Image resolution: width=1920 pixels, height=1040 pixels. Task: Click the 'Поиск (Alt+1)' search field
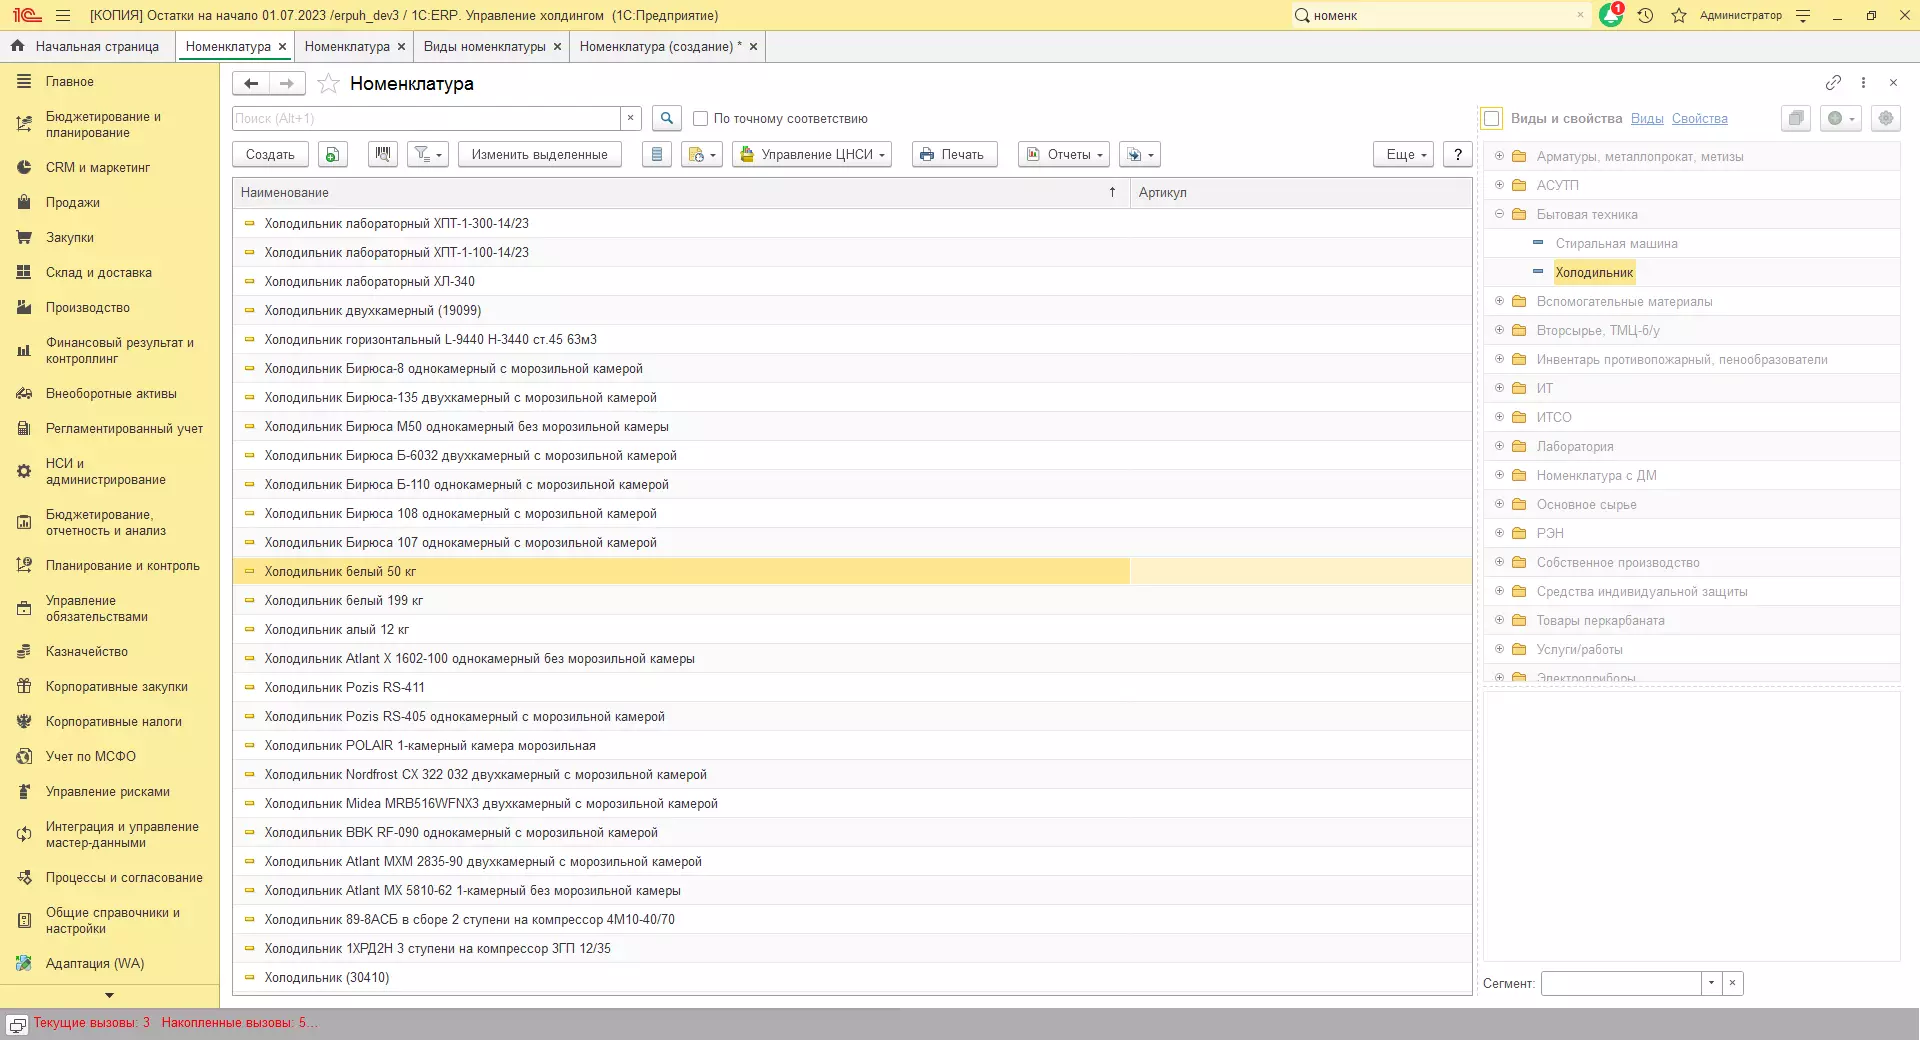coord(426,118)
